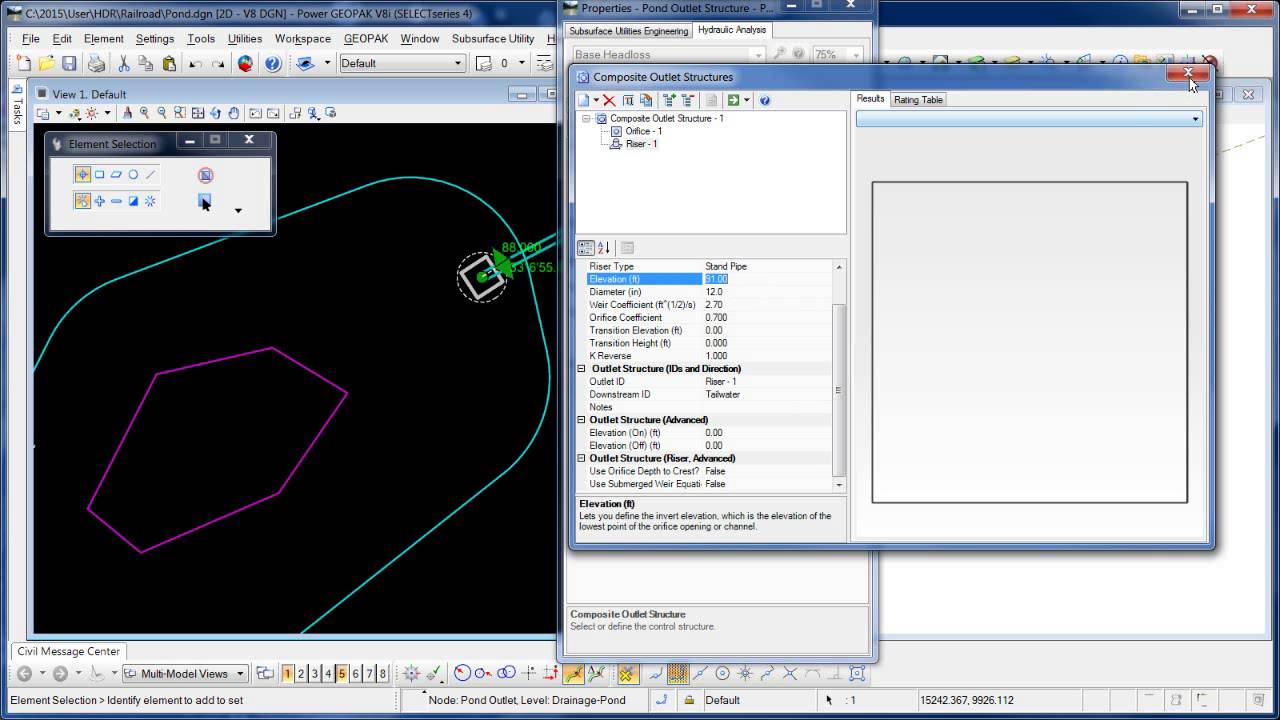Click the Rotate View icon
Image resolution: width=1280 pixels, height=720 pixels.
click(x=216, y=114)
